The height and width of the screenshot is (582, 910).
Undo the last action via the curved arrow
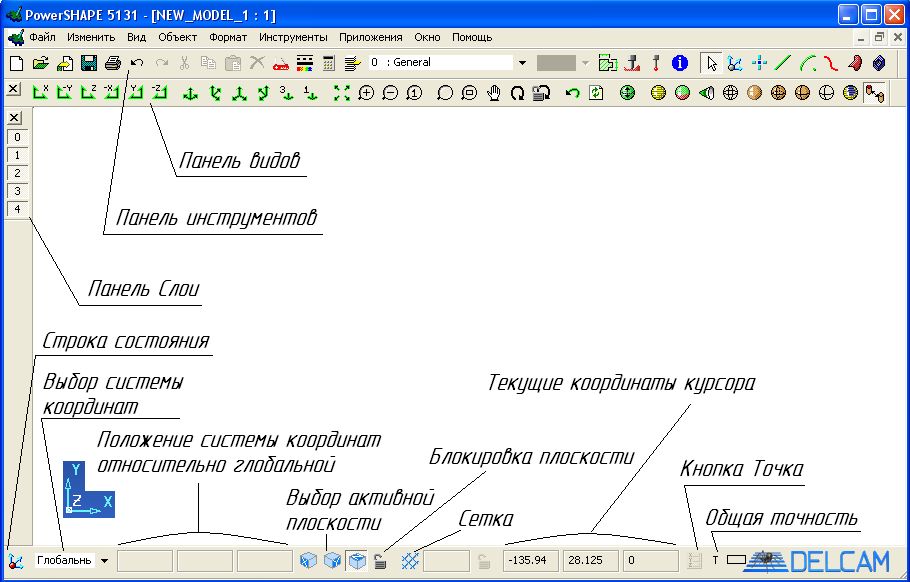(x=137, y=63)
